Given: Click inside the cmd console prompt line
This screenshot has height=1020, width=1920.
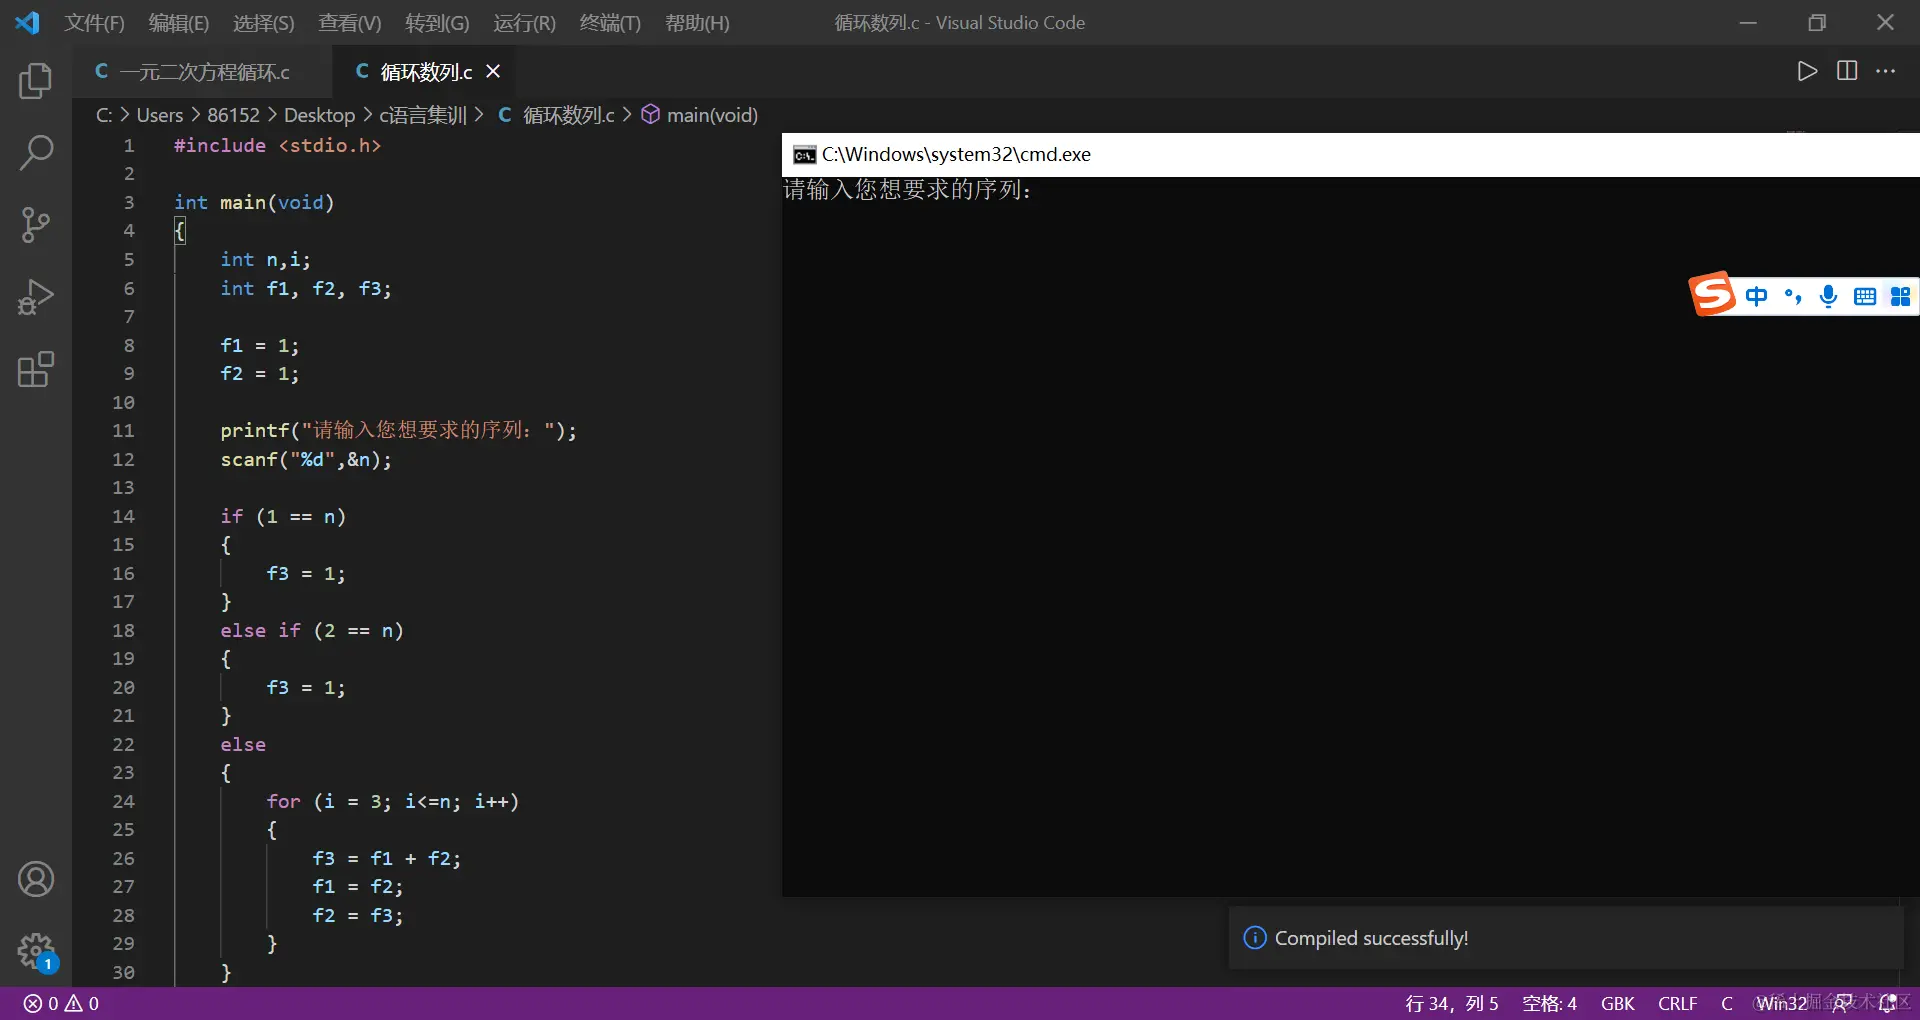Looking at the screenshot, I should tap(907, 190).
